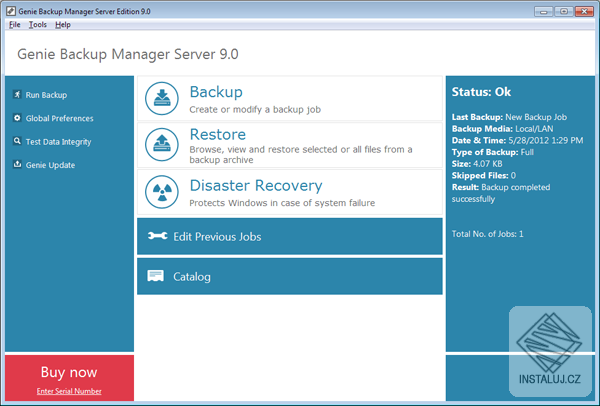Click the magnifier icon beside Test Data Integrity
The image size is (600, 406).
(17, 141)
